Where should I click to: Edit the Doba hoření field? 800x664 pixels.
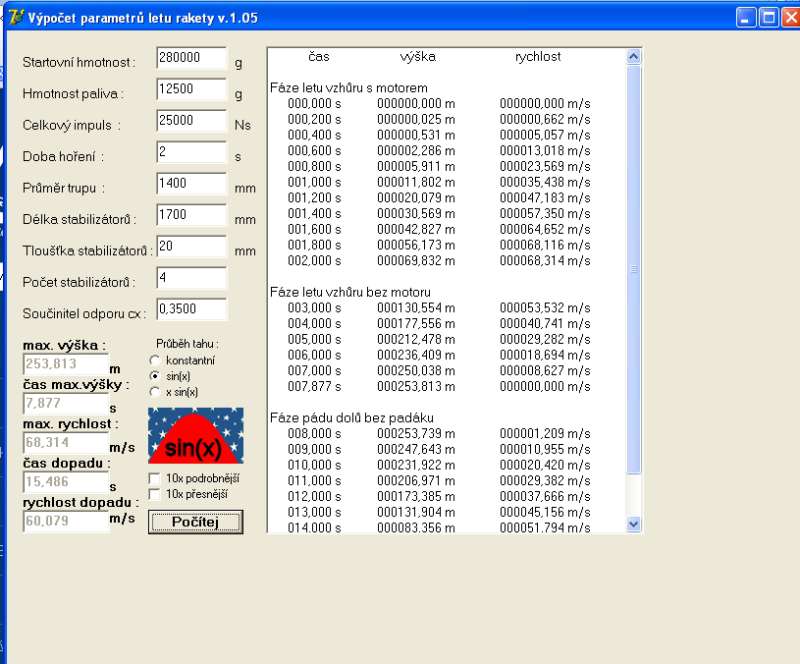[191, 153]
